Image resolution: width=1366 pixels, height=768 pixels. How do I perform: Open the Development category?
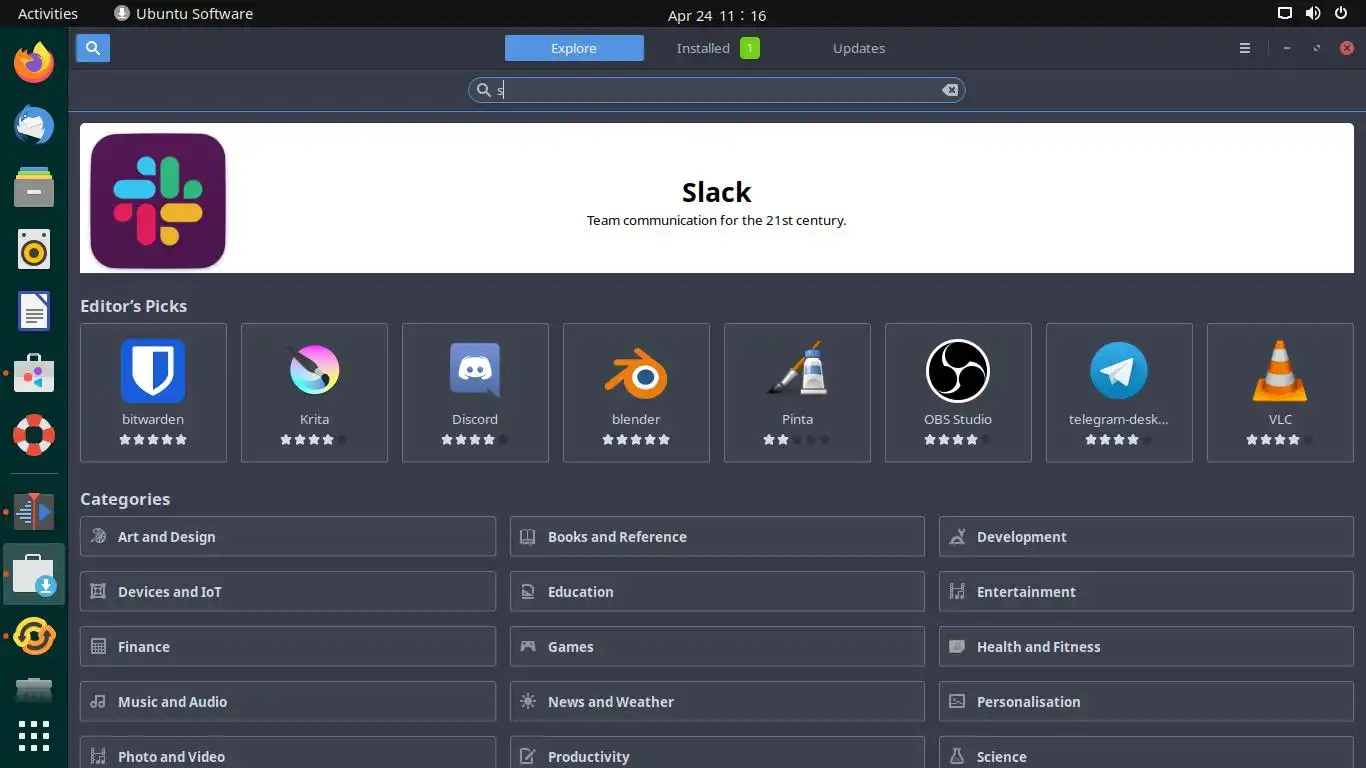(x=1146, y=536)
